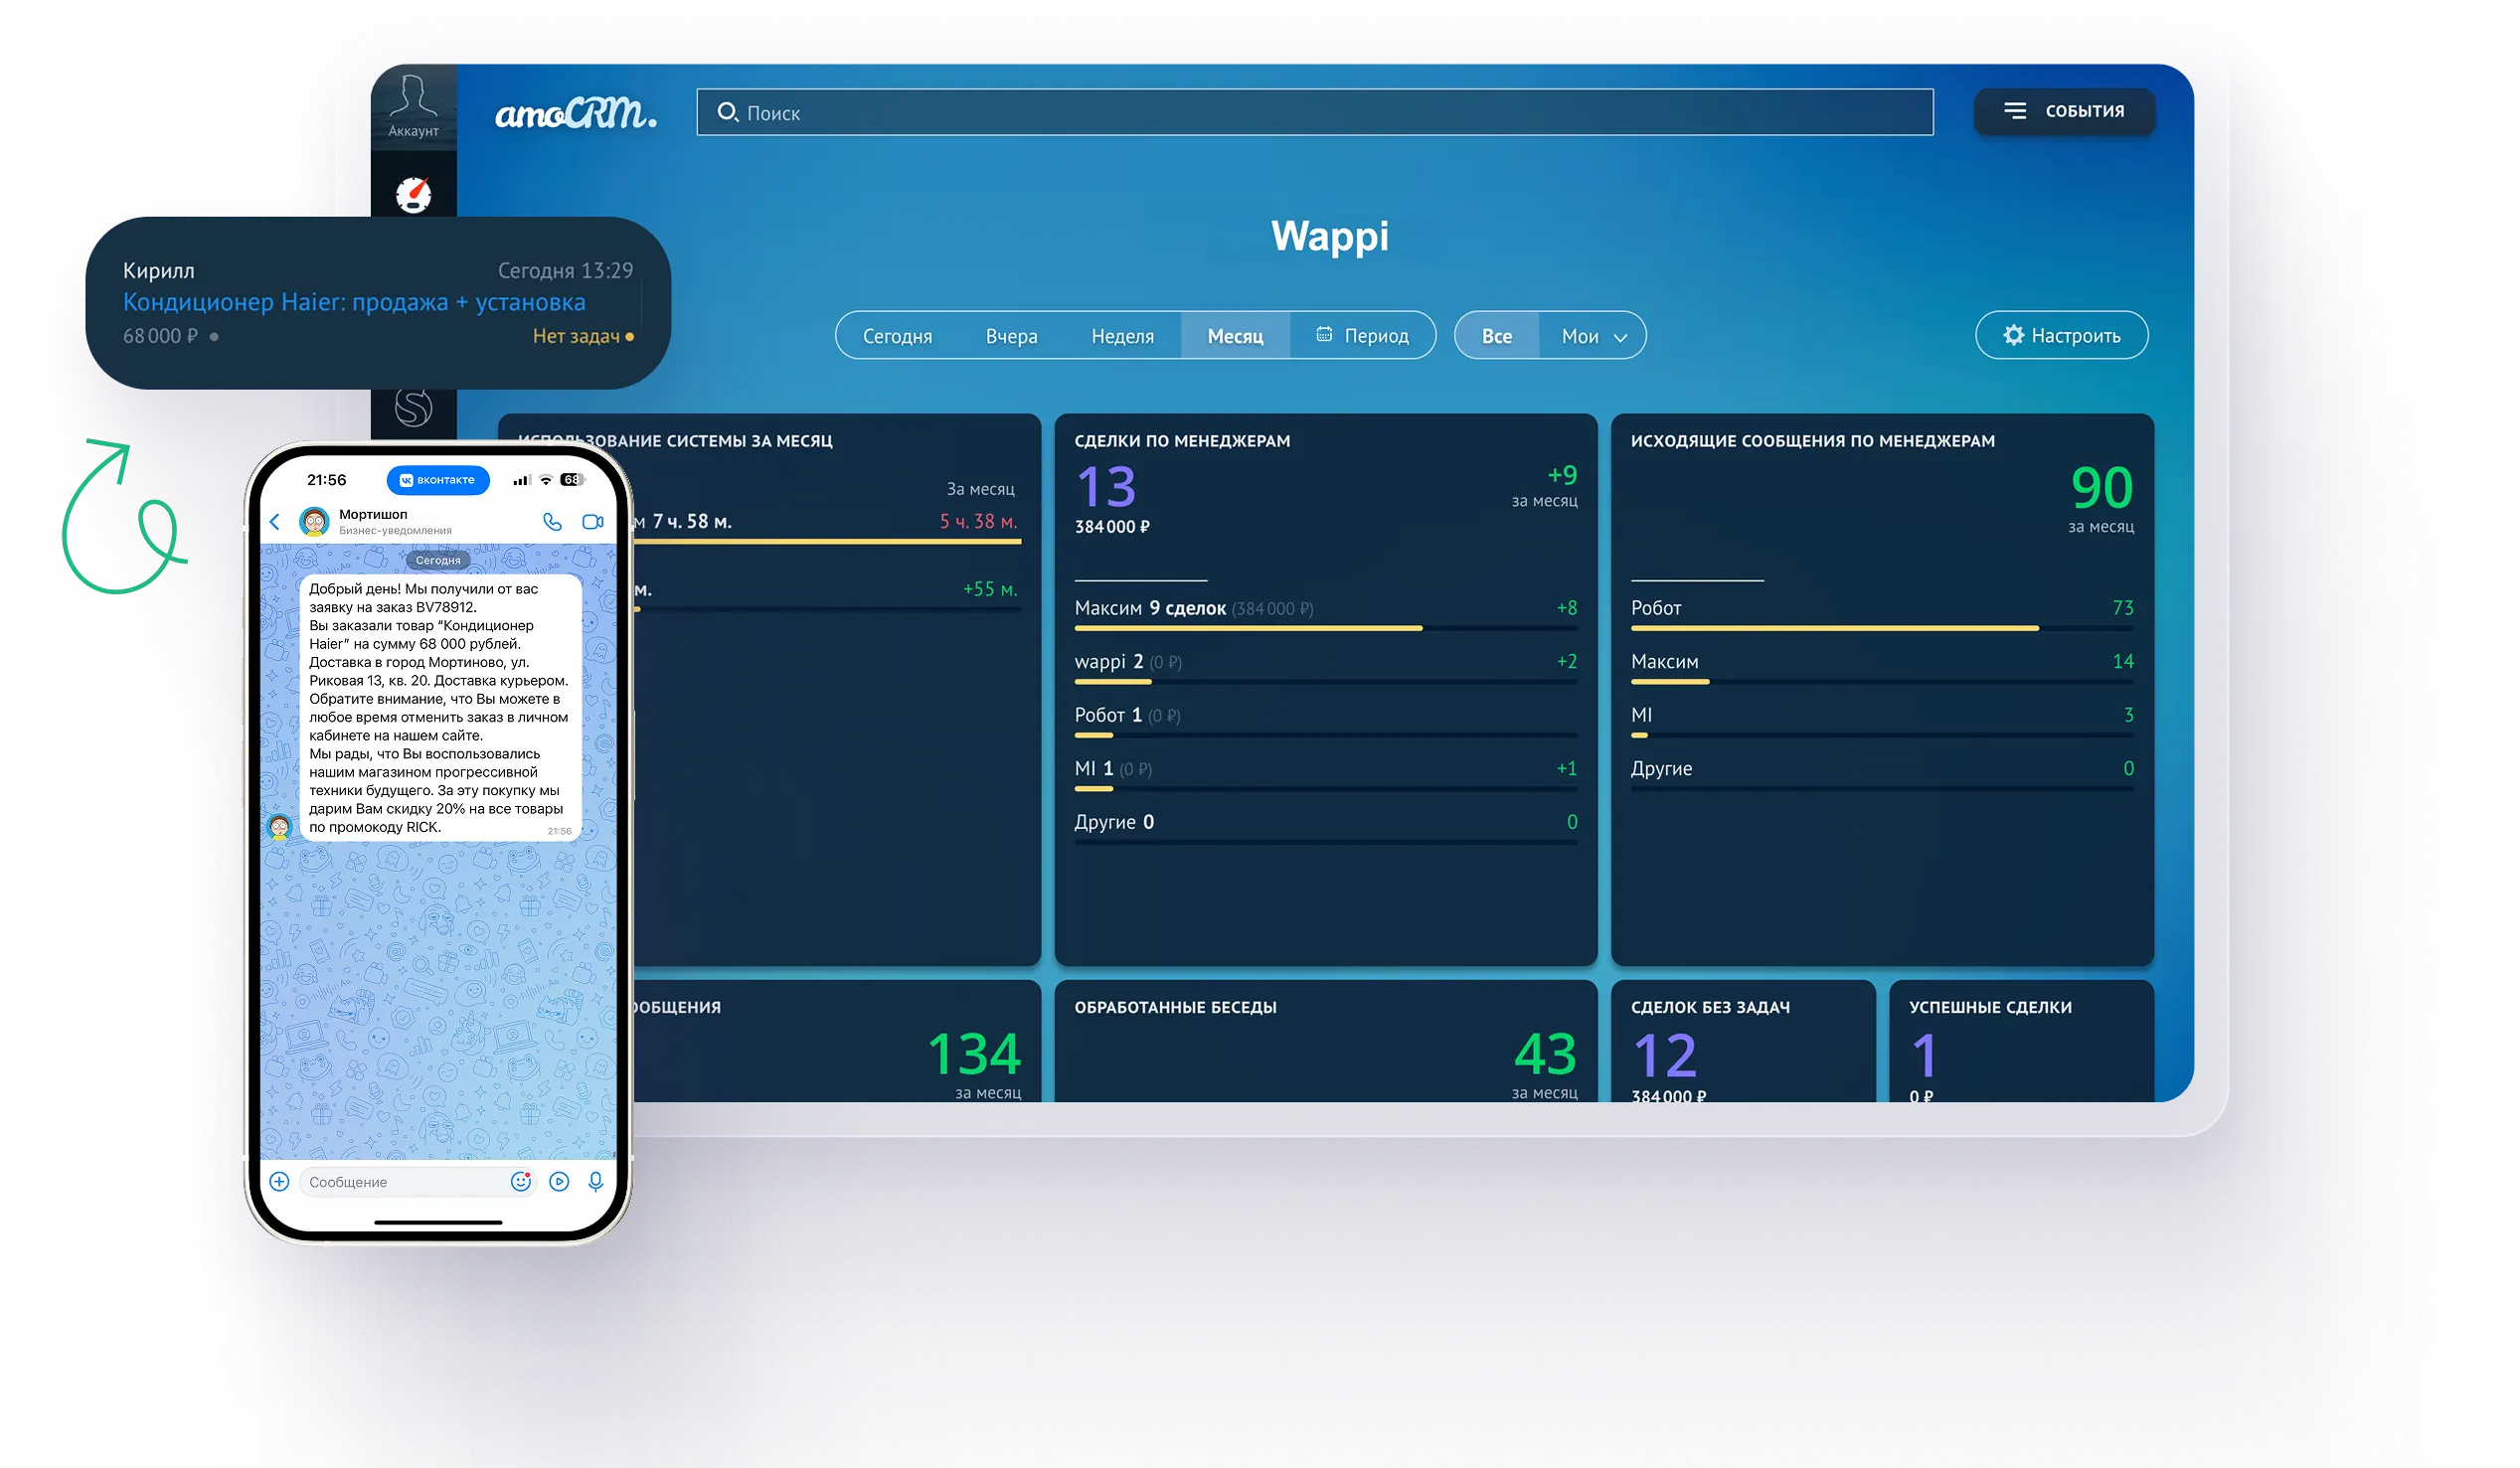Open the Настроить settings button
Viewport: 2520px width, 1468px height.
point(2061,335)
